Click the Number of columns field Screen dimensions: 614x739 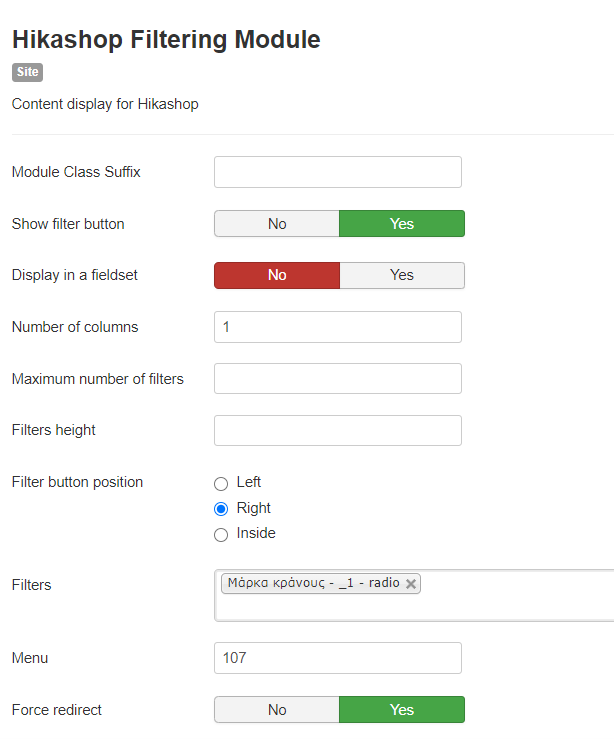click(x=338, y=327)
